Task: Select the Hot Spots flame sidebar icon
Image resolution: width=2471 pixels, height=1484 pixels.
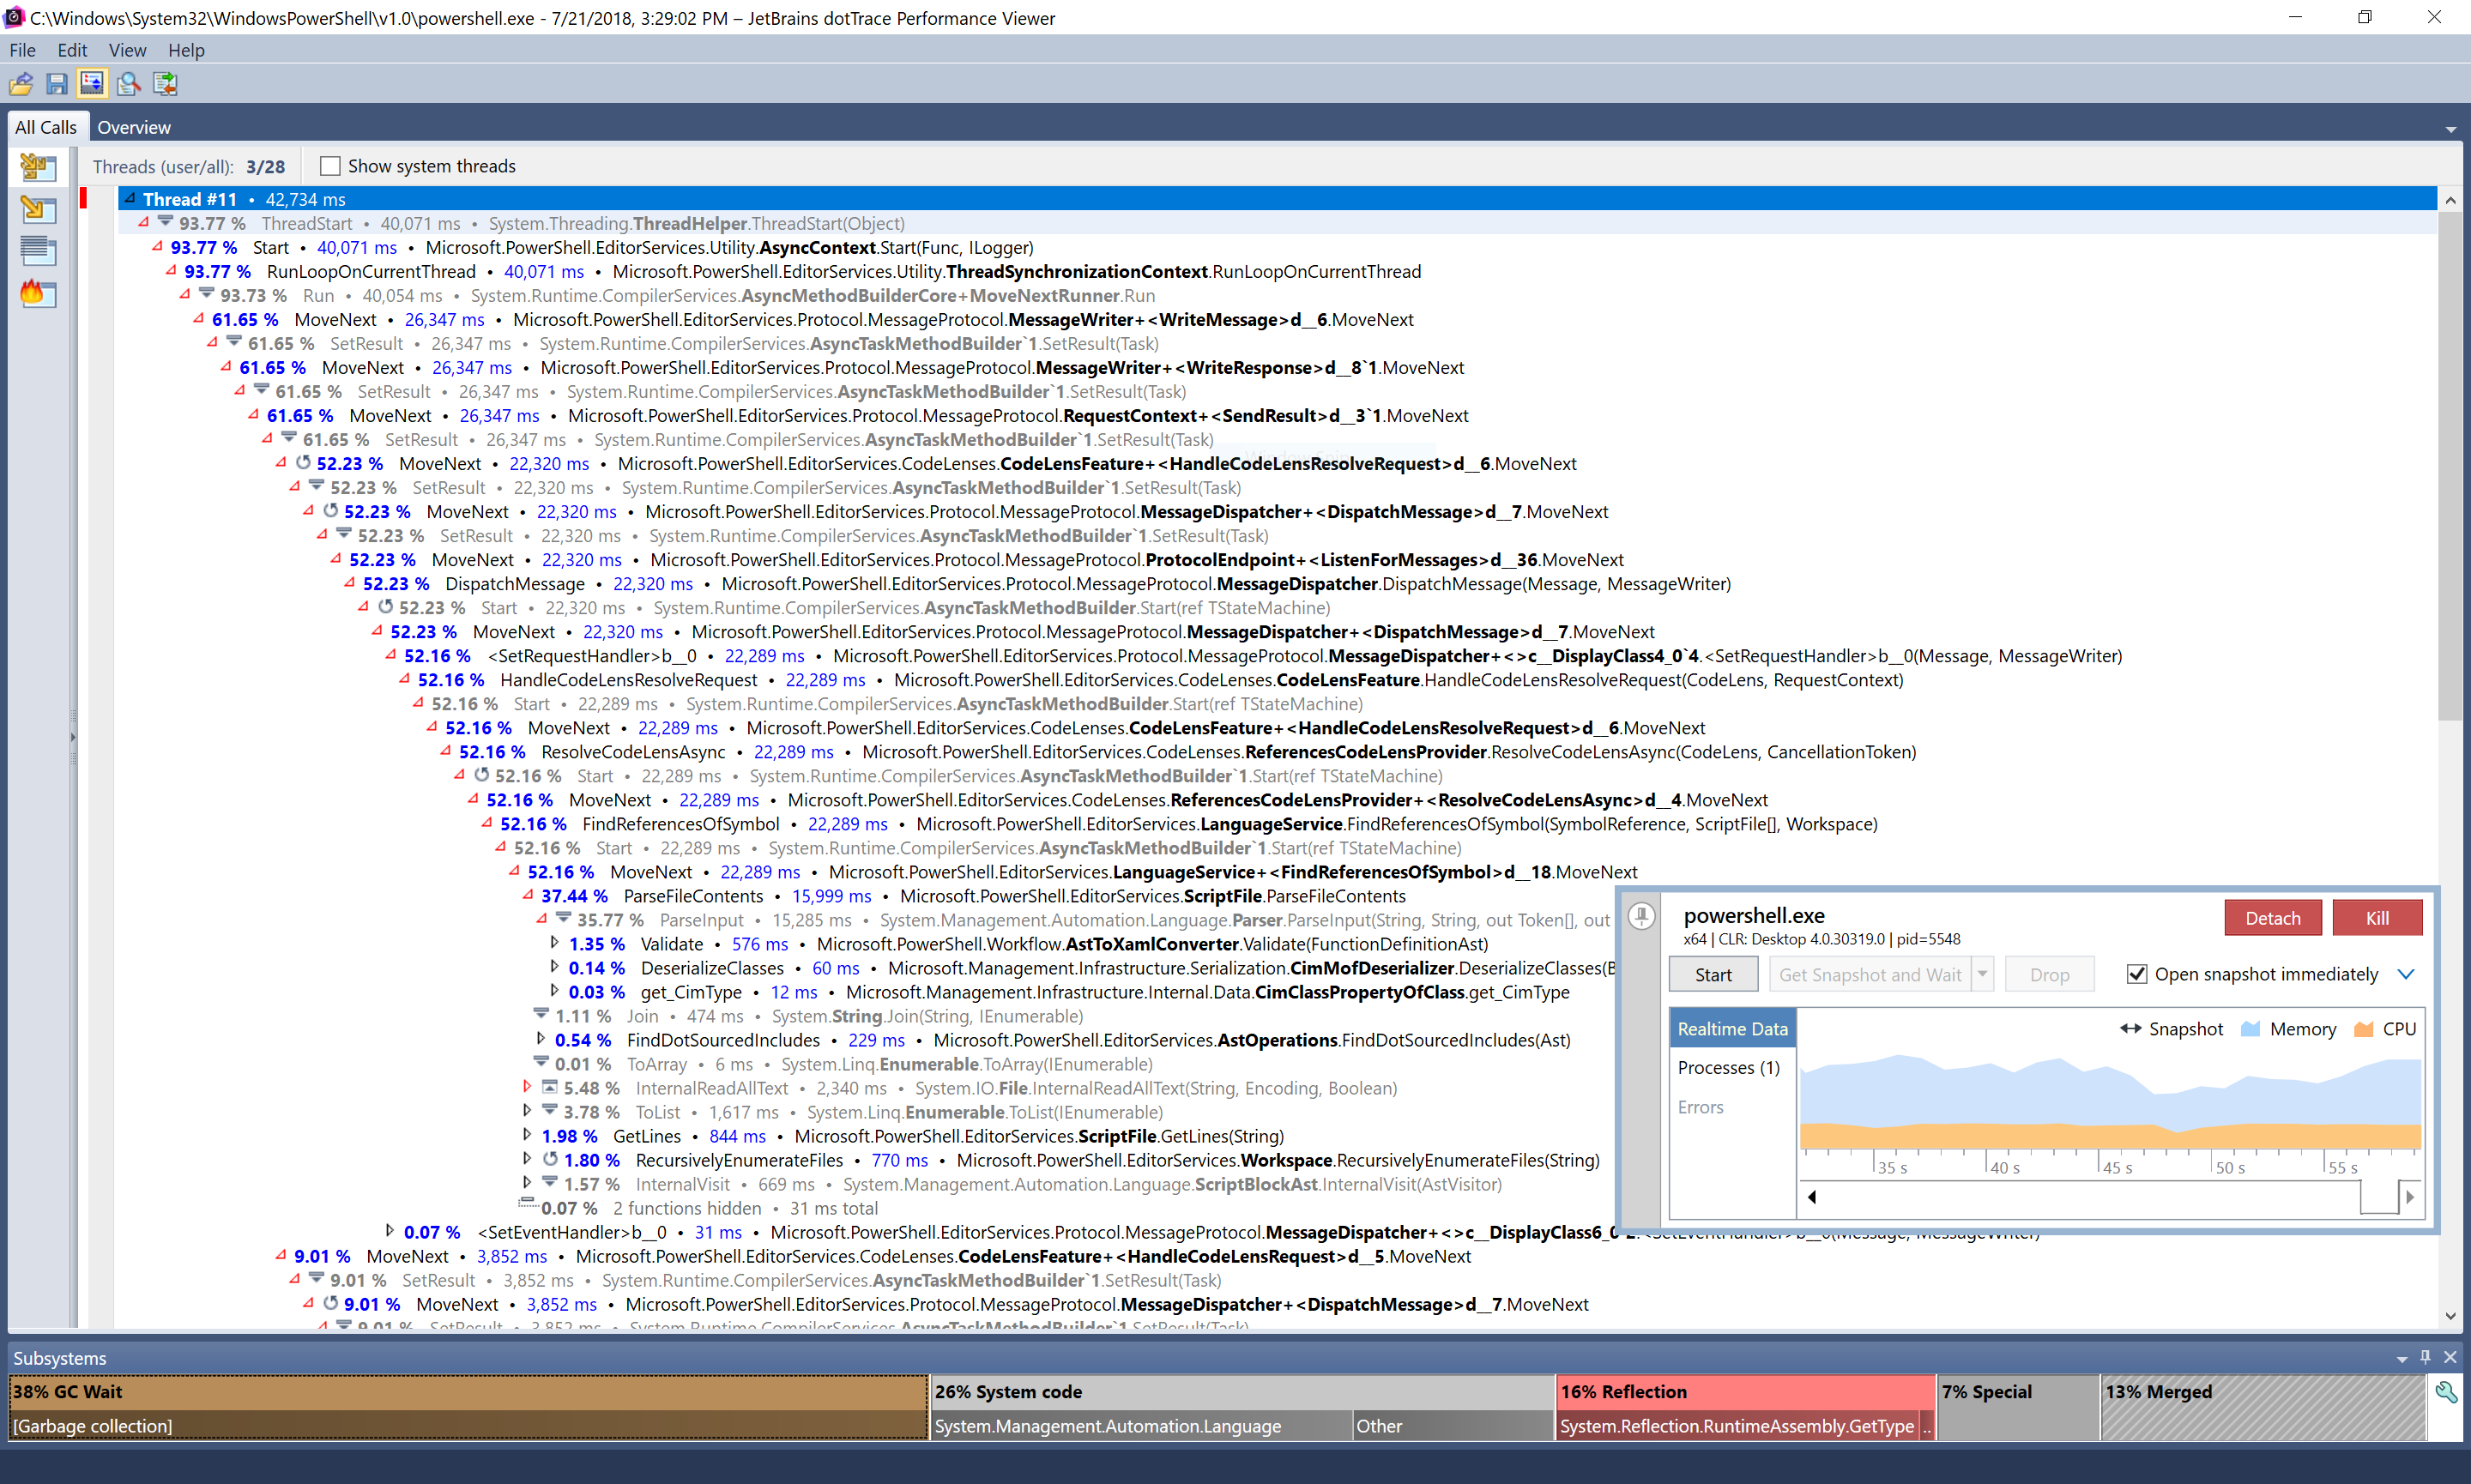Action: (x=38, y=293)
